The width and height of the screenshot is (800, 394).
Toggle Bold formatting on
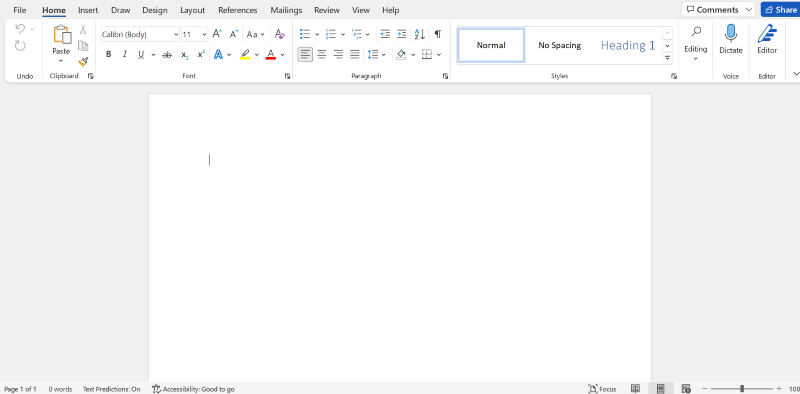coord(109,55)
